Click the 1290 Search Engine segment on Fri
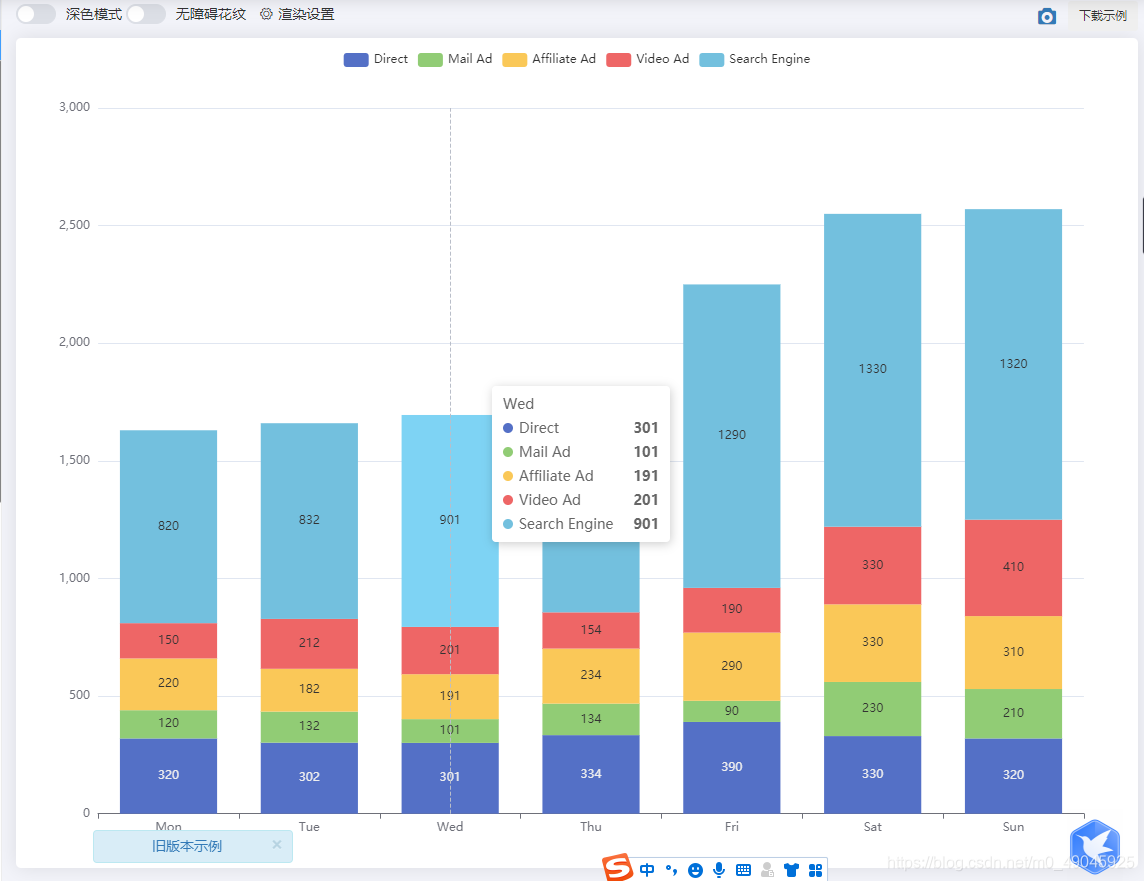 pyautogui.click(x=731, y=434)
